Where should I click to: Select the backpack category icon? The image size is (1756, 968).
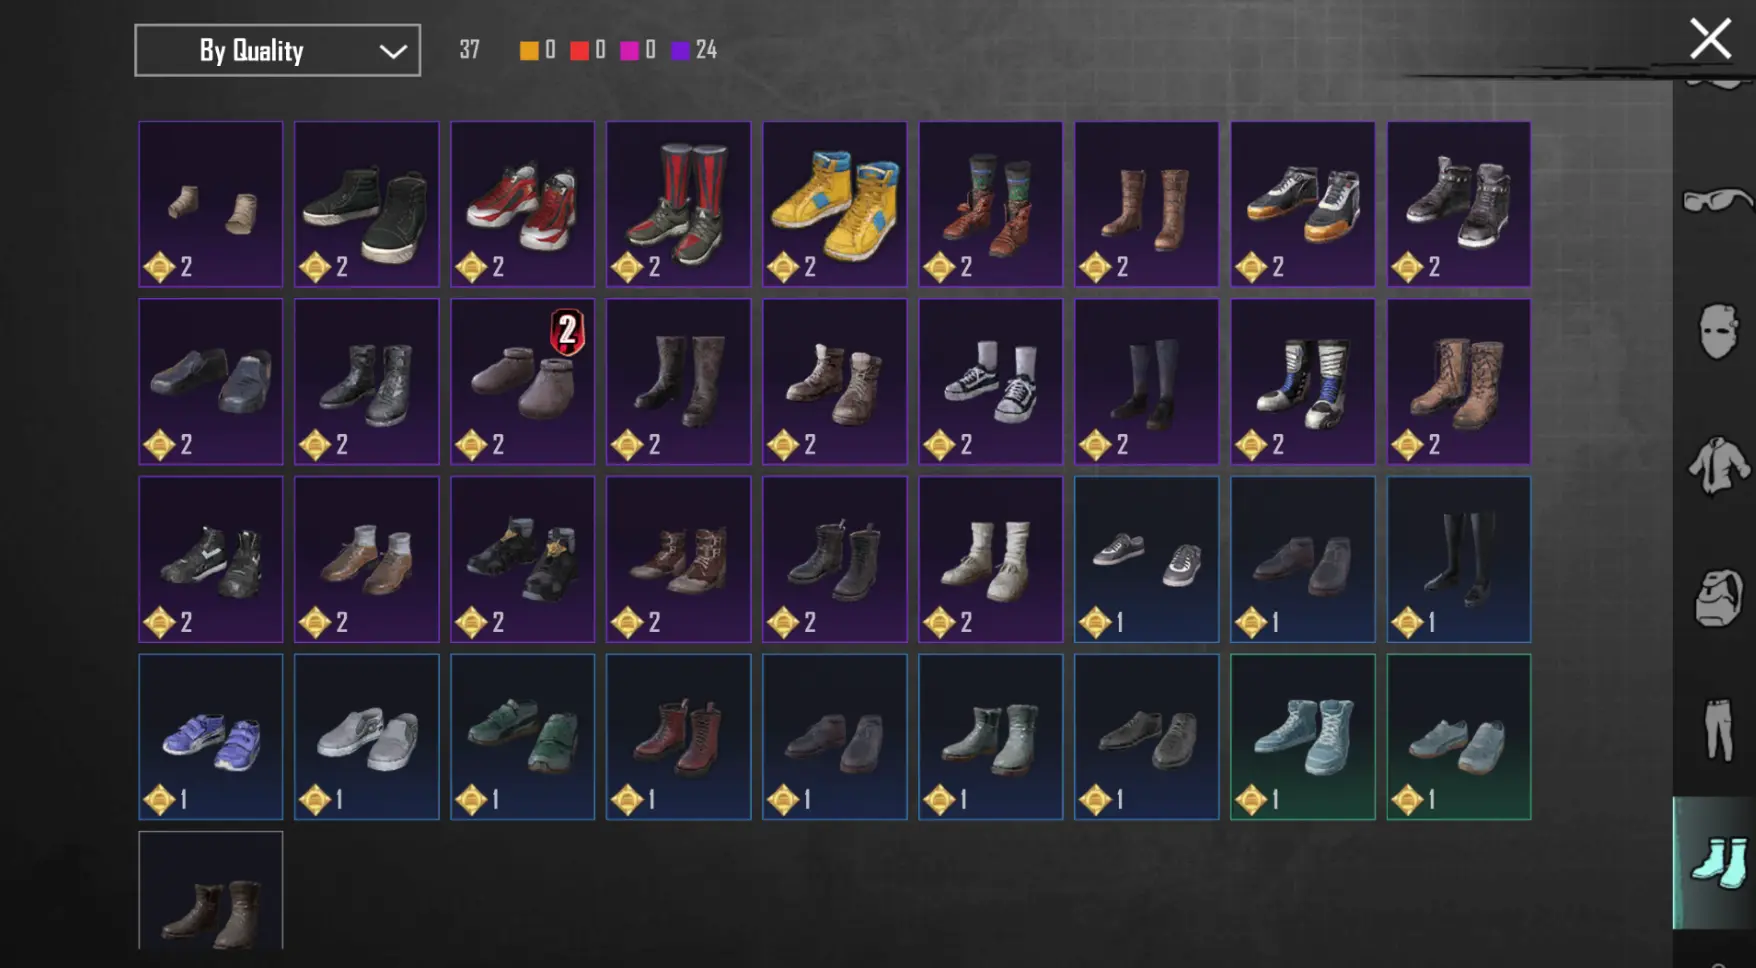pos(1718,598)
